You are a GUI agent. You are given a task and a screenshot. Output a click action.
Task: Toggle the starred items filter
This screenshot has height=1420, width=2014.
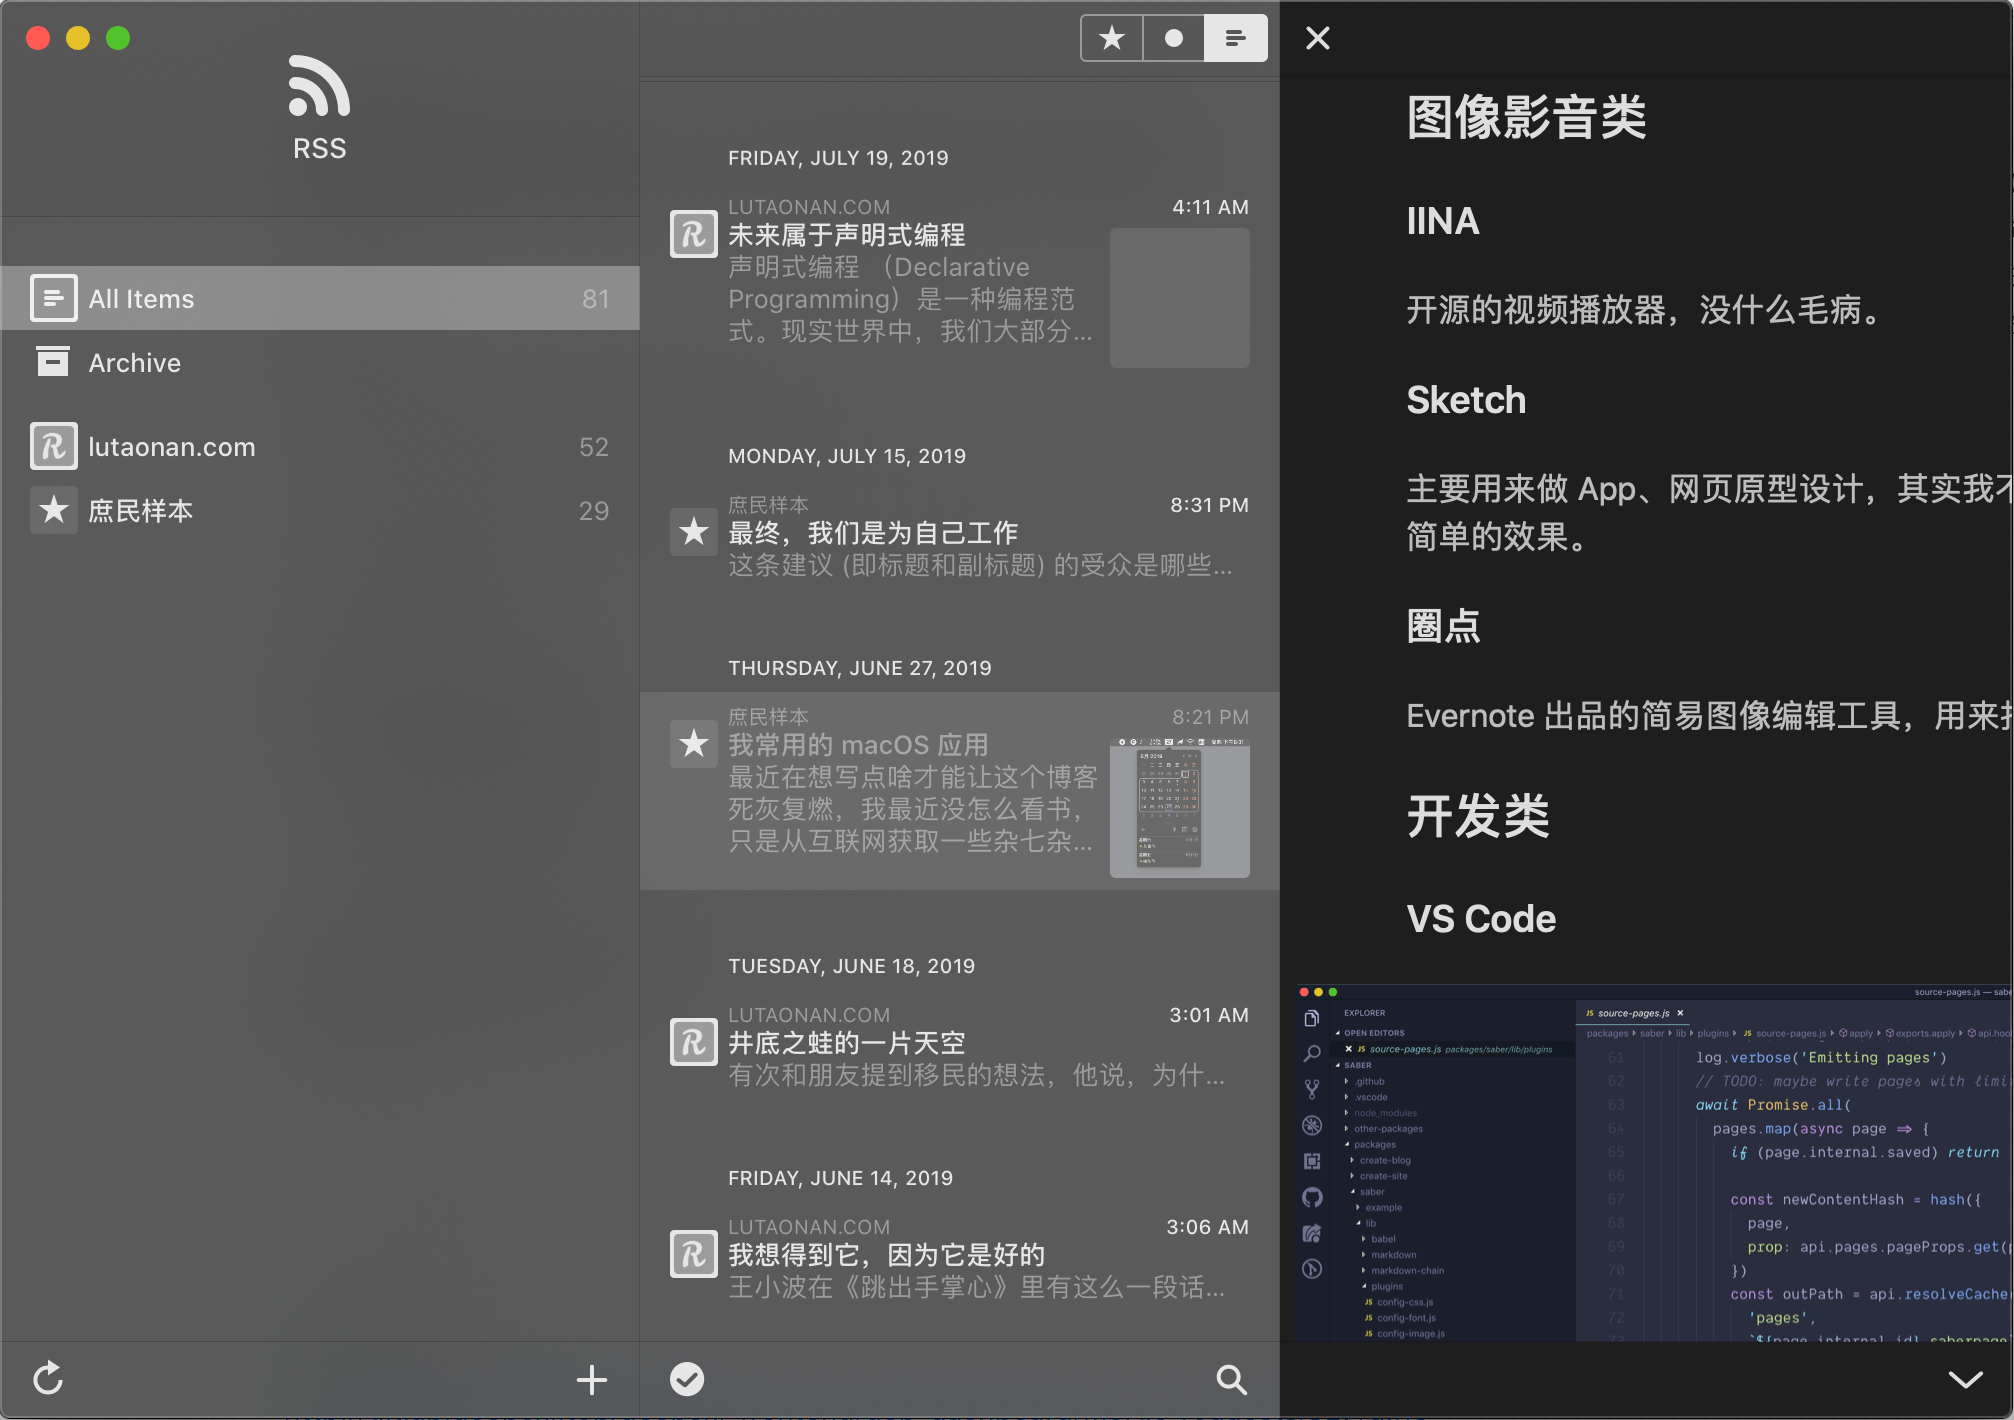pos(1112,38)
